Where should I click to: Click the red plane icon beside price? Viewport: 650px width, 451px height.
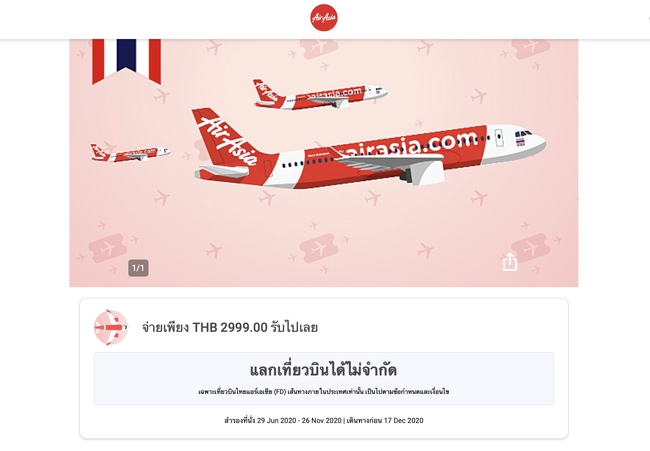[111, 327]
